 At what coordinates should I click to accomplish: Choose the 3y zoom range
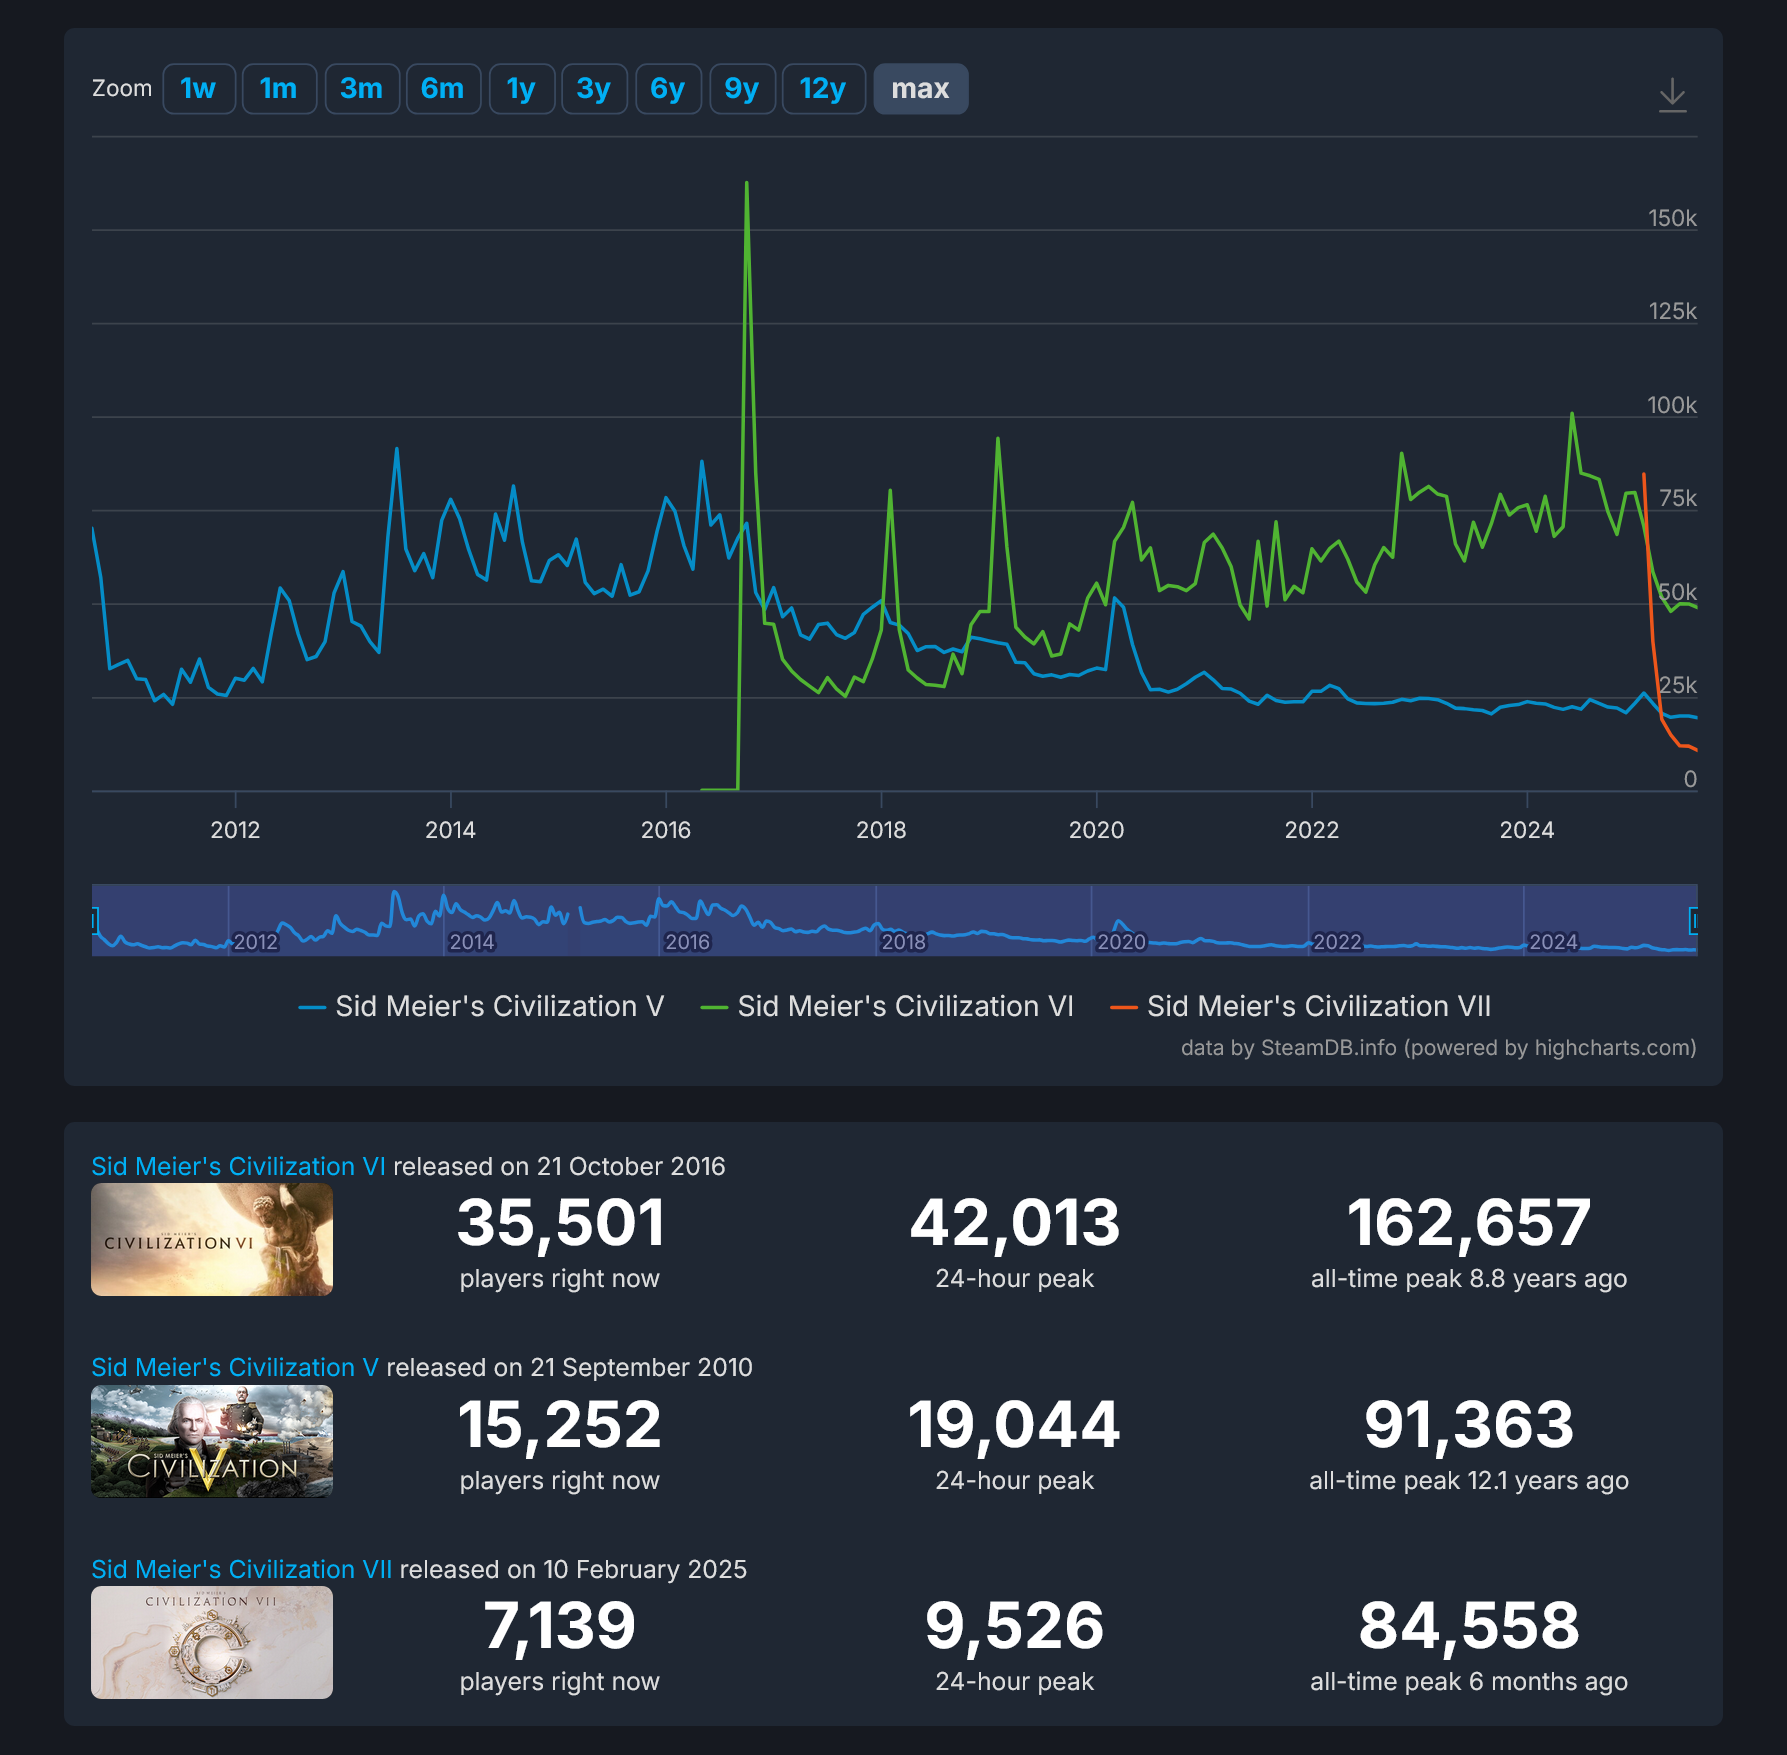pyautogui.click(x=594, y=88)
